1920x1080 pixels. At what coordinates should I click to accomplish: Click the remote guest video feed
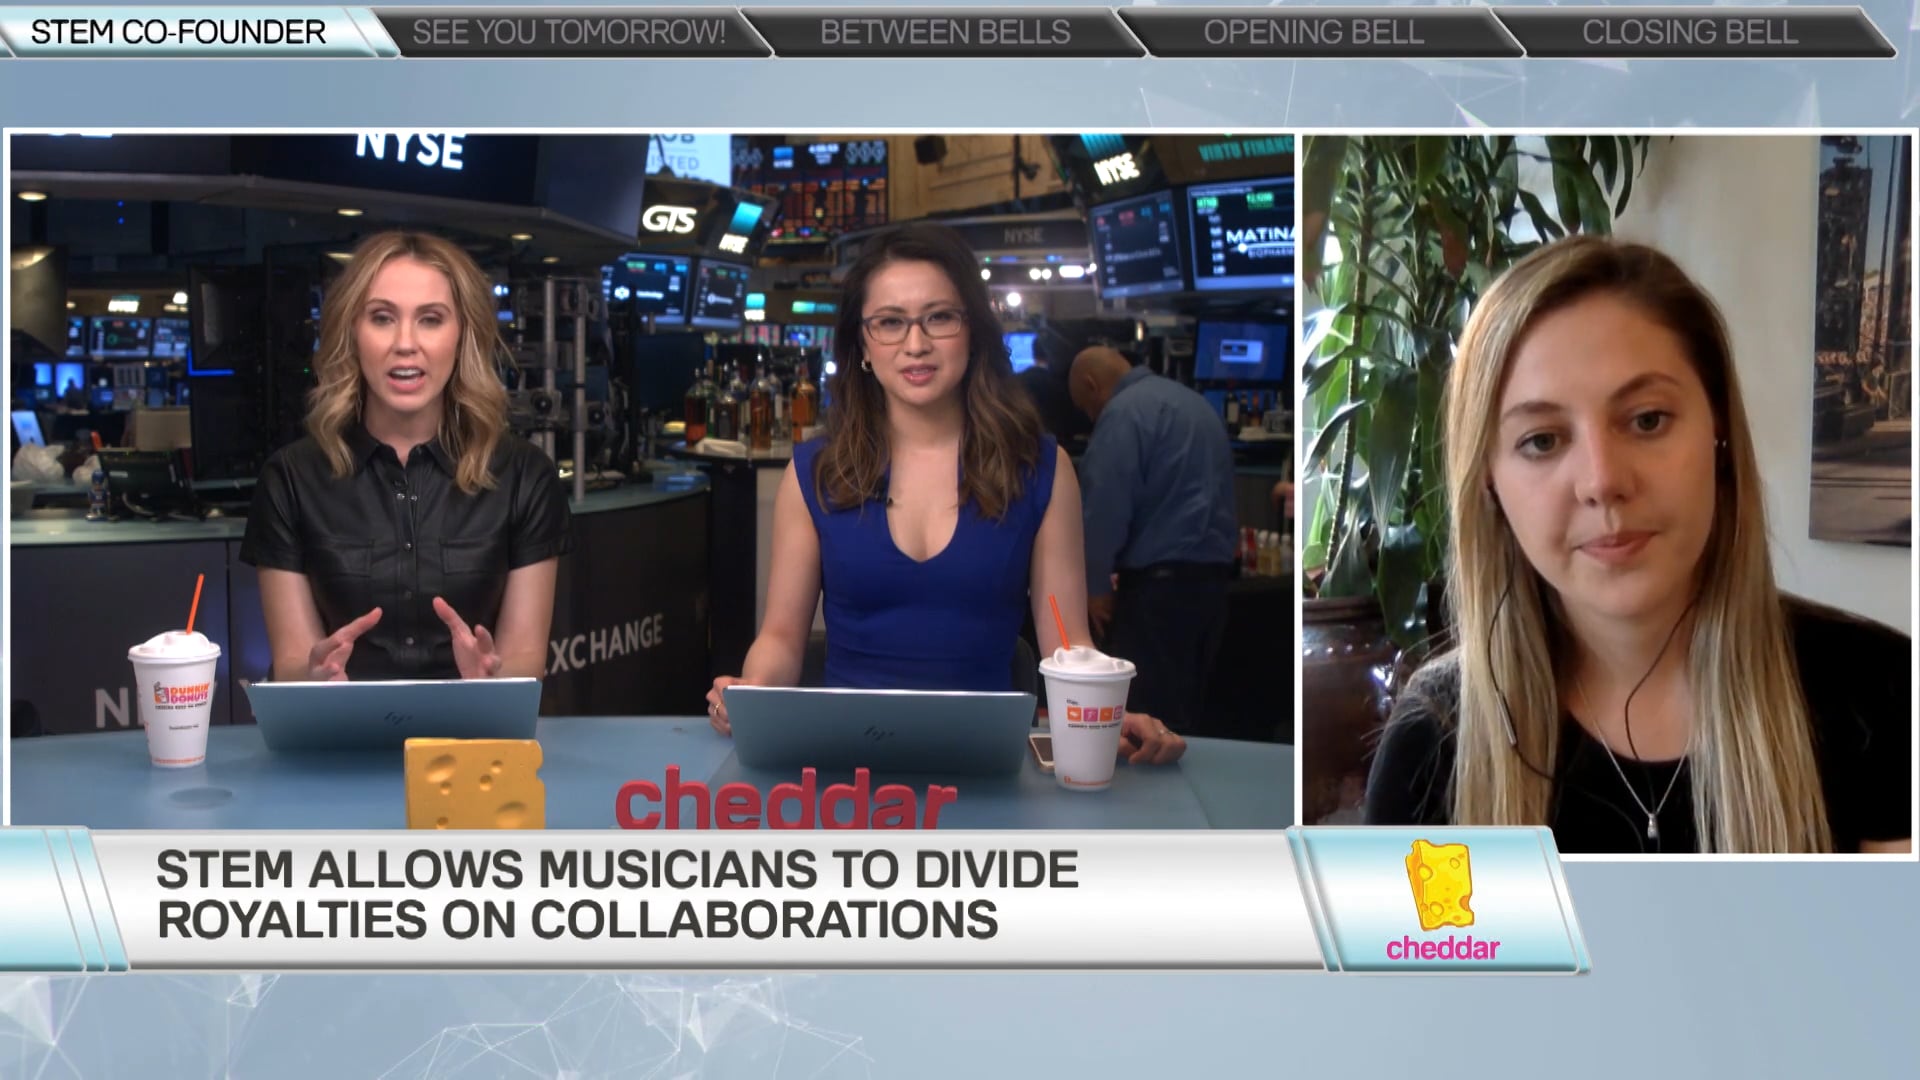(x=1606, y=494)
